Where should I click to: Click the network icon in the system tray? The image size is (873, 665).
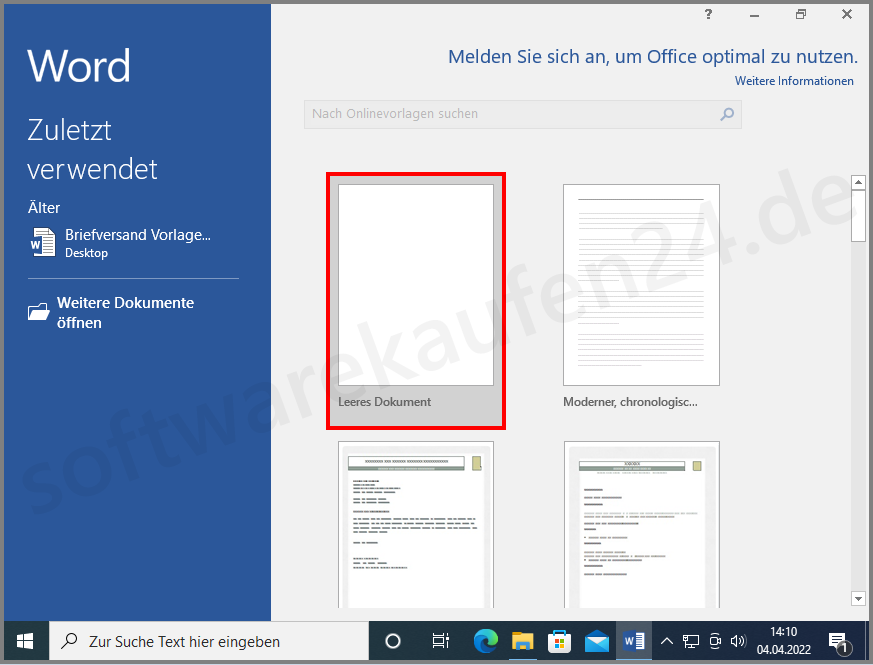[691, 641]
